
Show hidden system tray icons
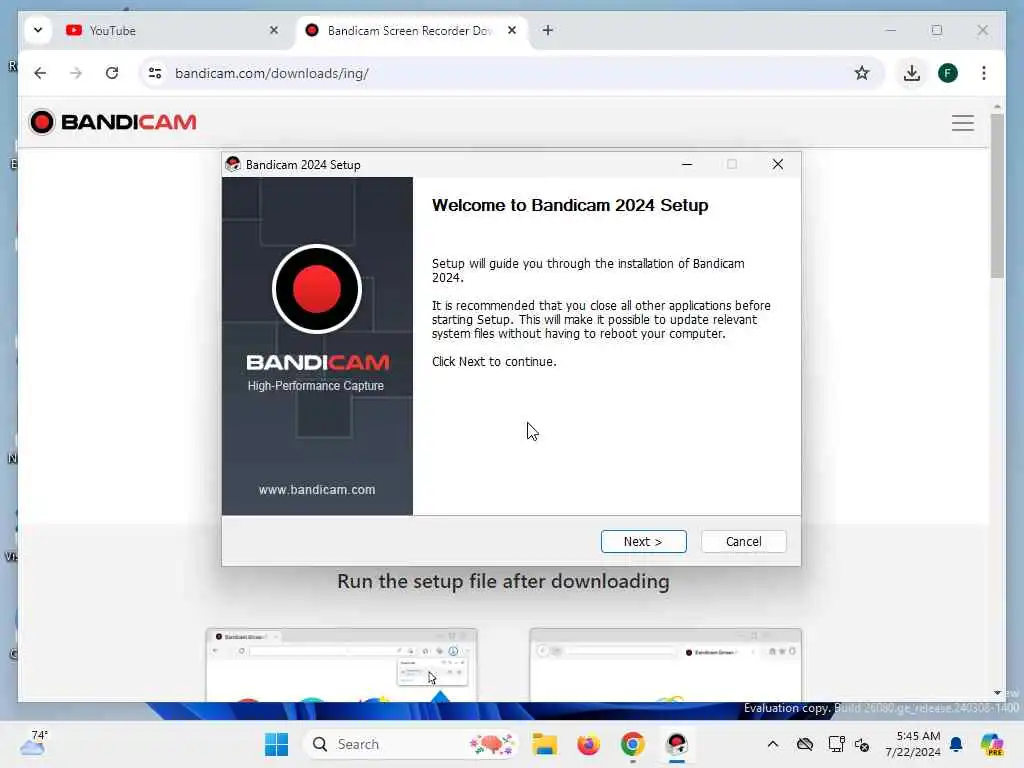click(x=773, y=744)
